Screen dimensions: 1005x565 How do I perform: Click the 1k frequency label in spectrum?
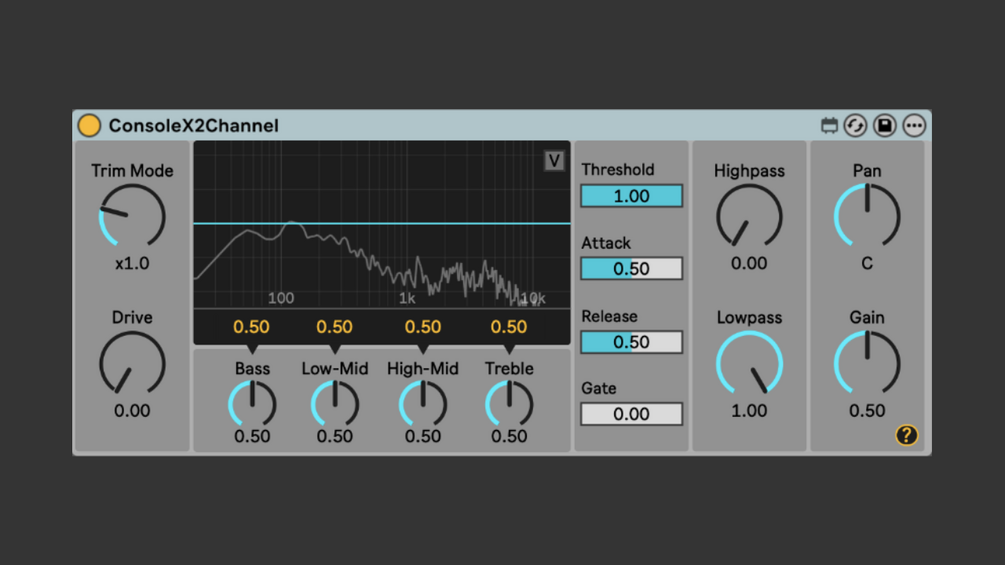[407, 299]
